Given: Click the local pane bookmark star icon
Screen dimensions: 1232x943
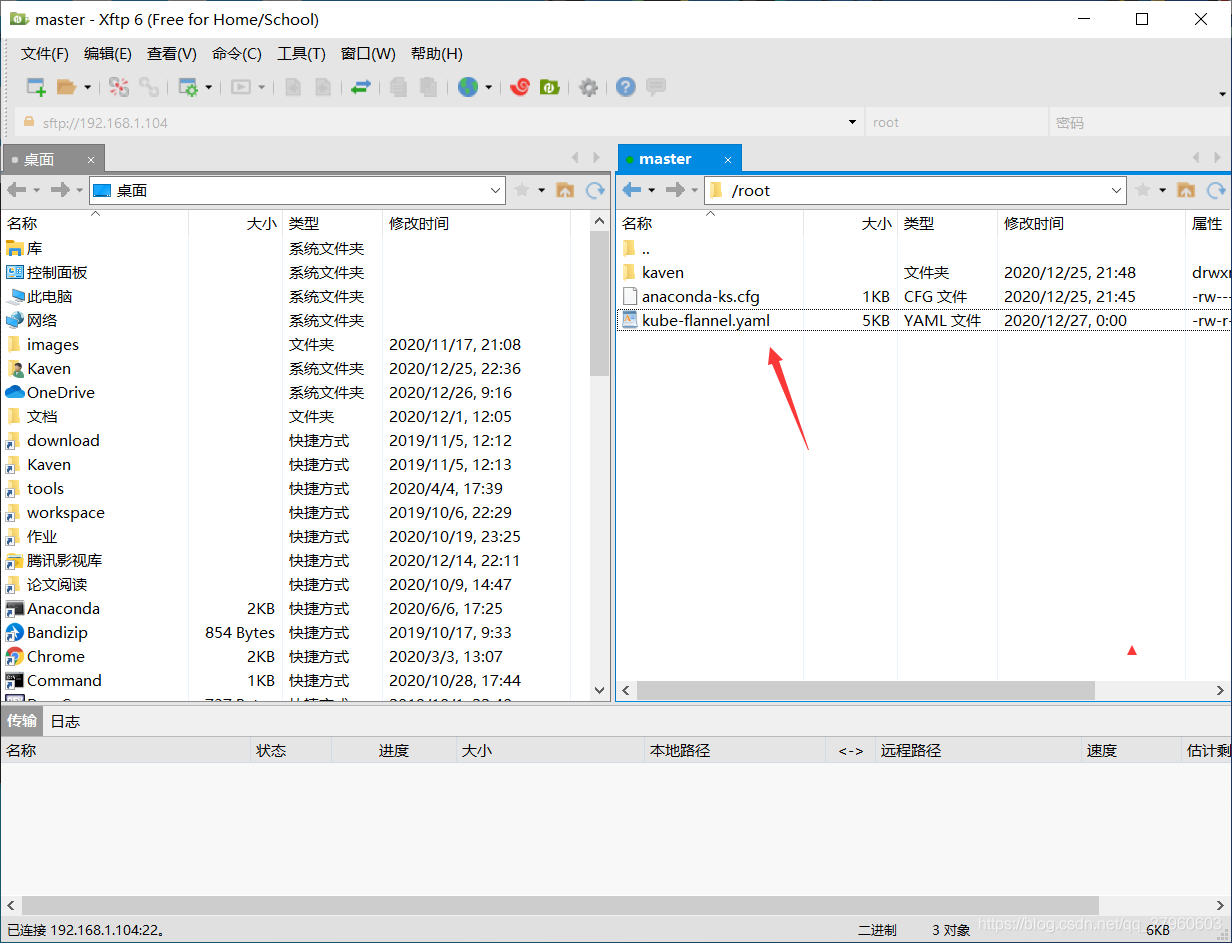Looking at the screenshot, I should tap(522, 190).
